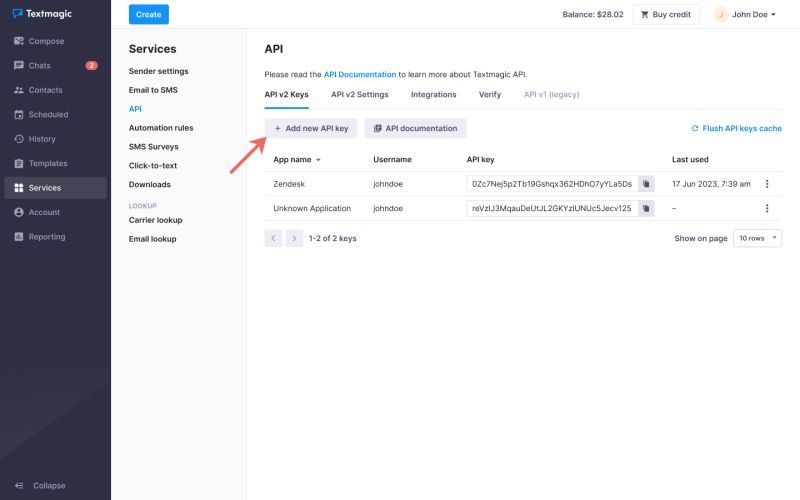Open Carrier lookup
Screen dimensions: 800x500
pos(156,220)
